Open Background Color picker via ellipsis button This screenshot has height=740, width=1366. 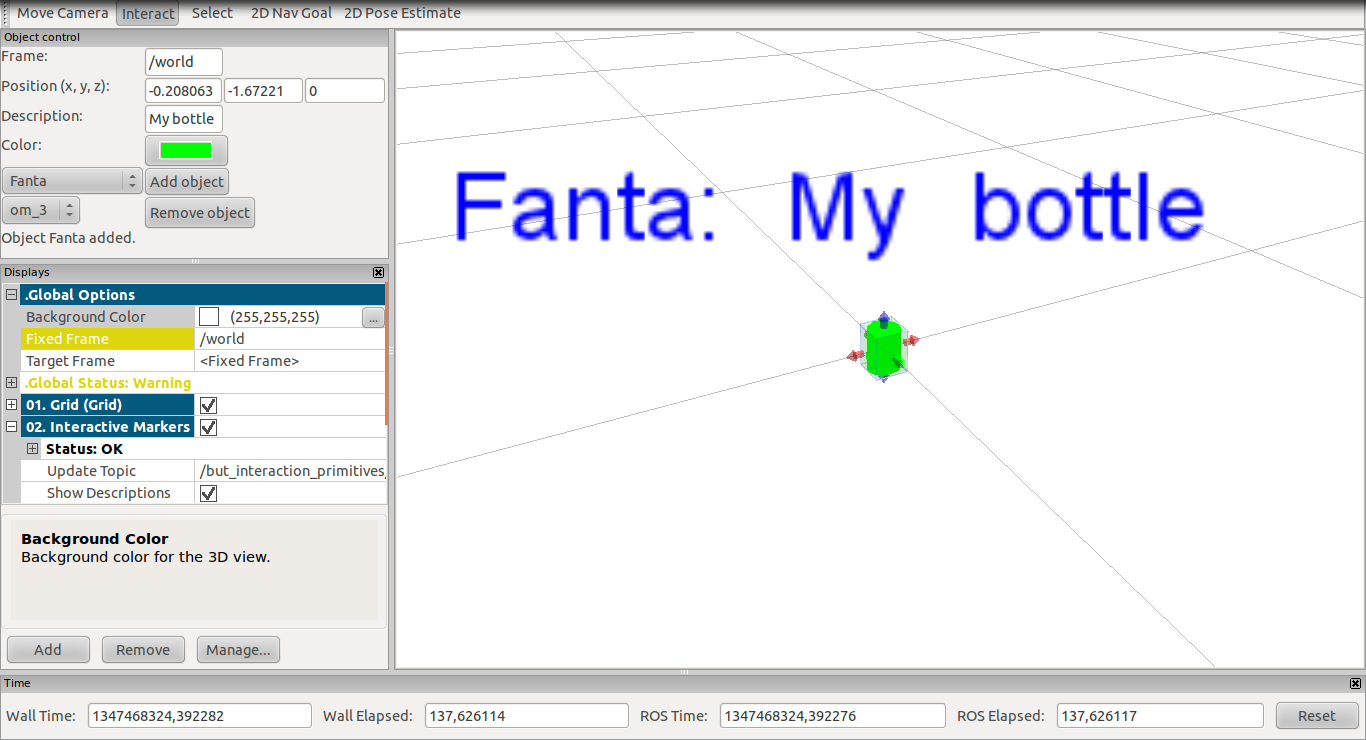coord(373,317)
